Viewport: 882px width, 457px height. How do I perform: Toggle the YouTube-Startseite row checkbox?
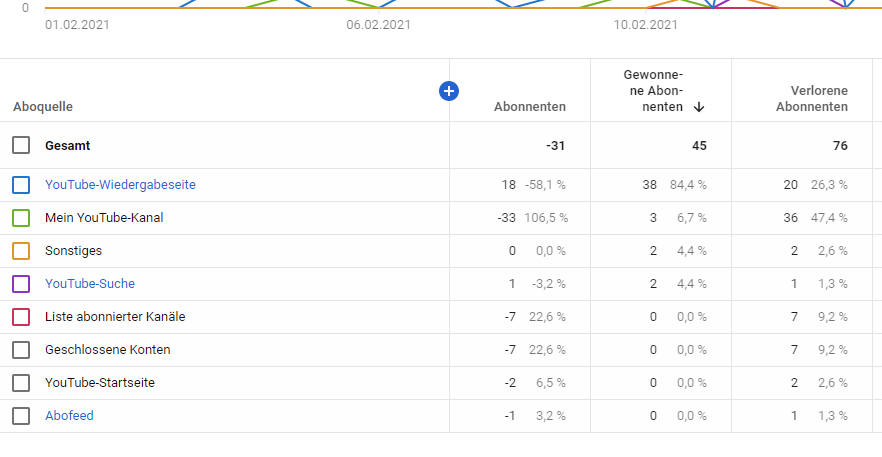coord(21,383)
